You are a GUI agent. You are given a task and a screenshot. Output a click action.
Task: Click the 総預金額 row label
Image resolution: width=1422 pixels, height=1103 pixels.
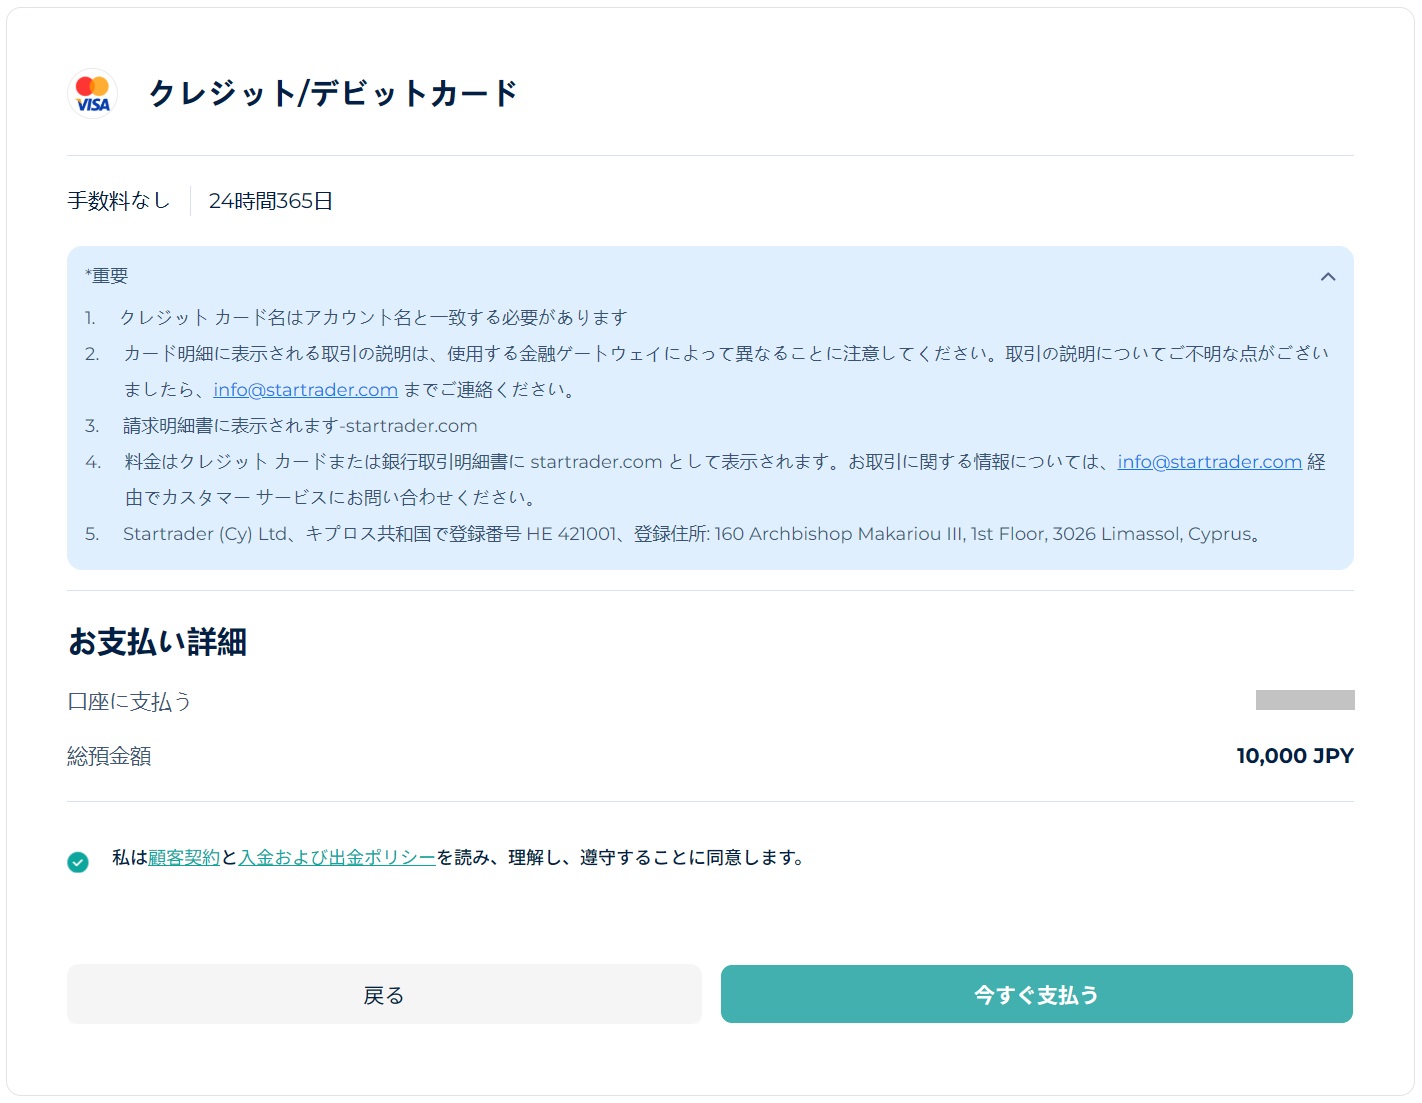[109, 757]
